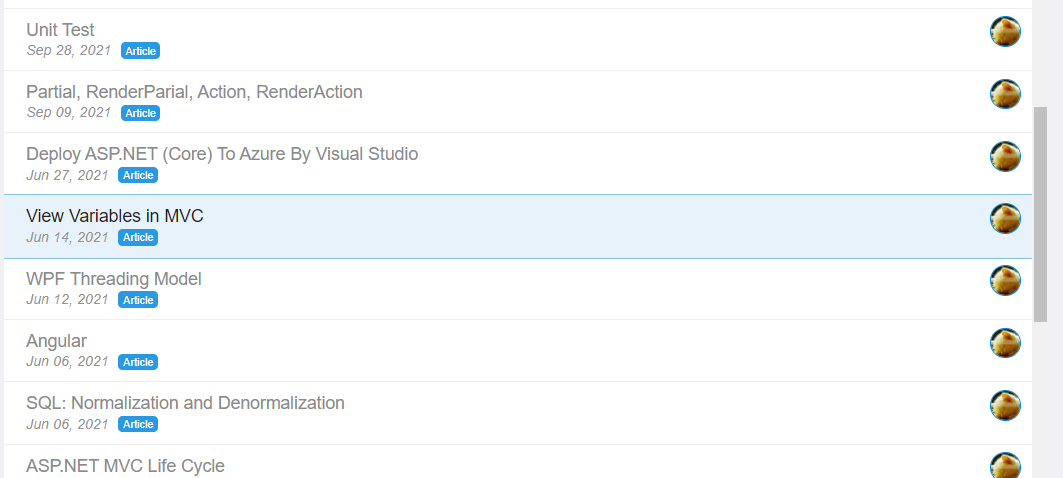Select author avatar next to WPF Threading Model
The image size is (1063, 478).
pyautogui.click(x=1005, y=281)
